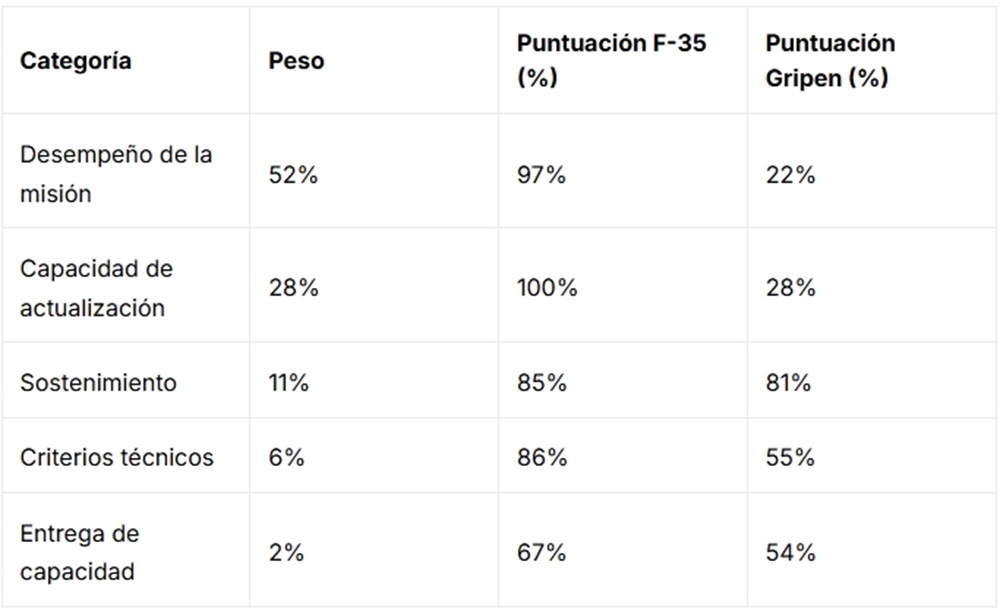
Task: Select the 54% Gripen score
Action: (790, 553)
